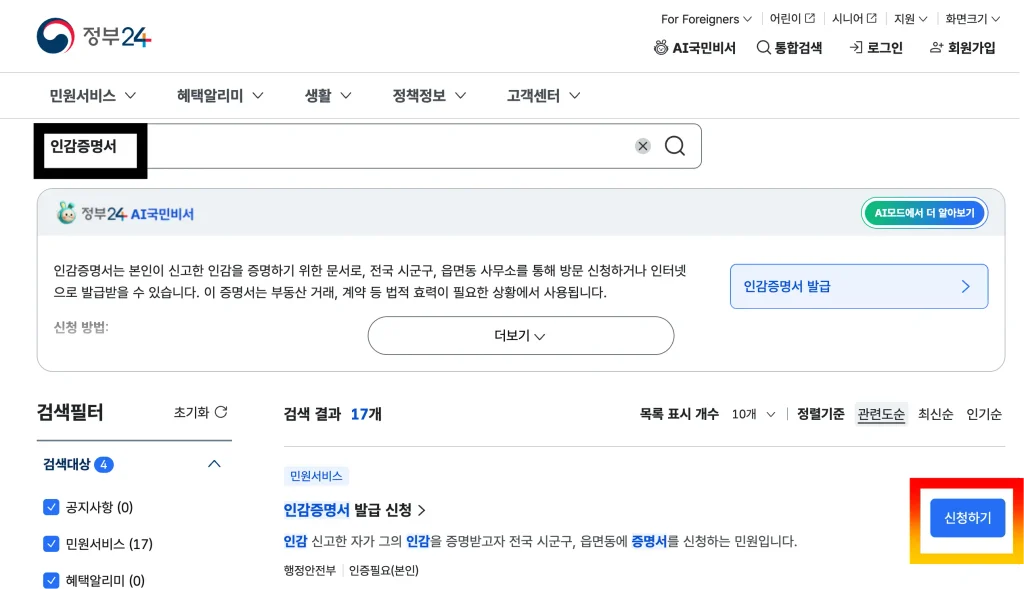Image resolution: width=1024 pixels, height=589 pixels.
Task: Expand the AI answer with 더보기
Action: point(520,336)
